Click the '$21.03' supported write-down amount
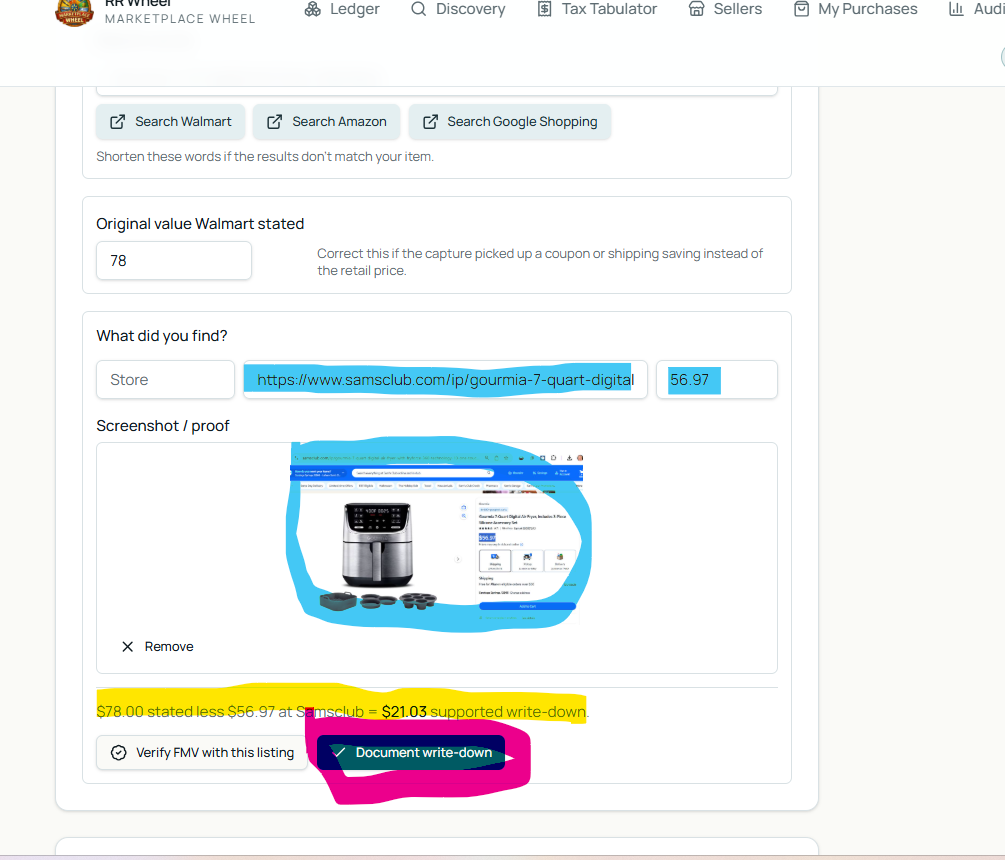Viewport: 1005px width, 860px height. point(404,712)
